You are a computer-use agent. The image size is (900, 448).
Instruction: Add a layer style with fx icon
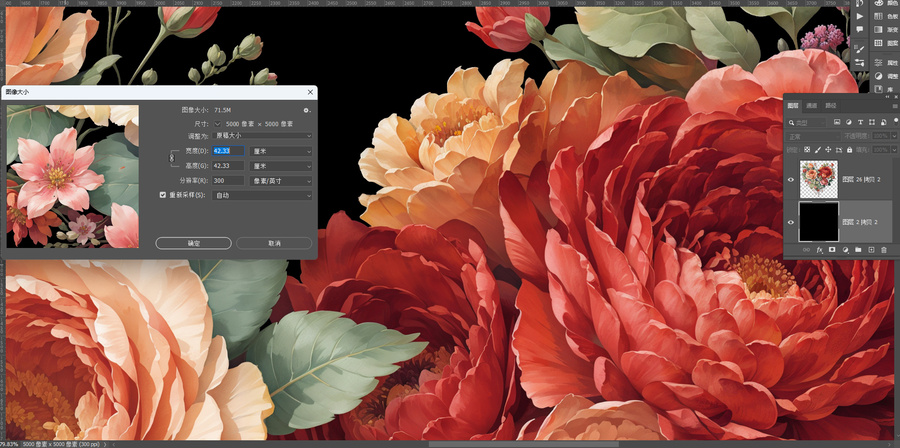click(820, 250)
